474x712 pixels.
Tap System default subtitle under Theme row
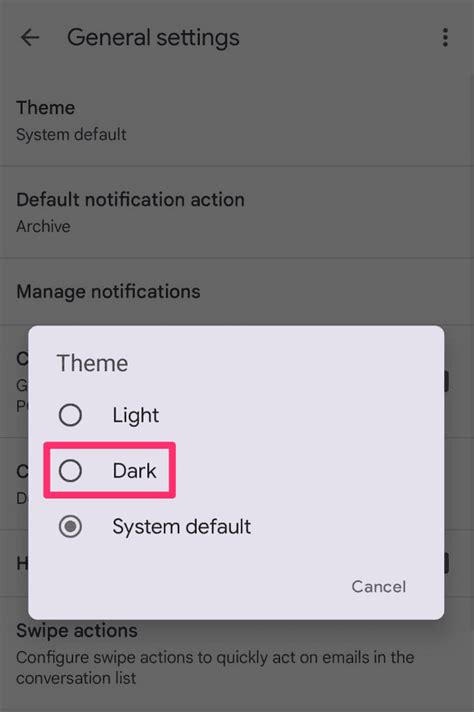point(71,134)
